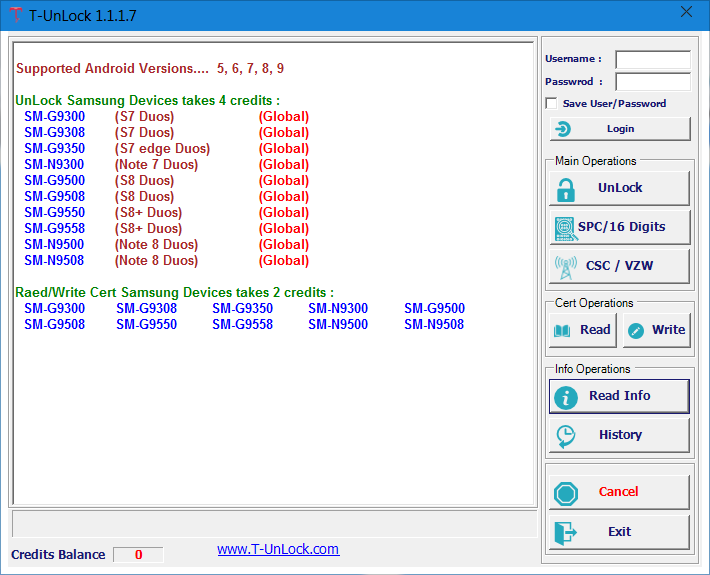Click the Credits Balance value box
Image resolution: width=710 pixels, height=575 pixels.
[138, 555]
